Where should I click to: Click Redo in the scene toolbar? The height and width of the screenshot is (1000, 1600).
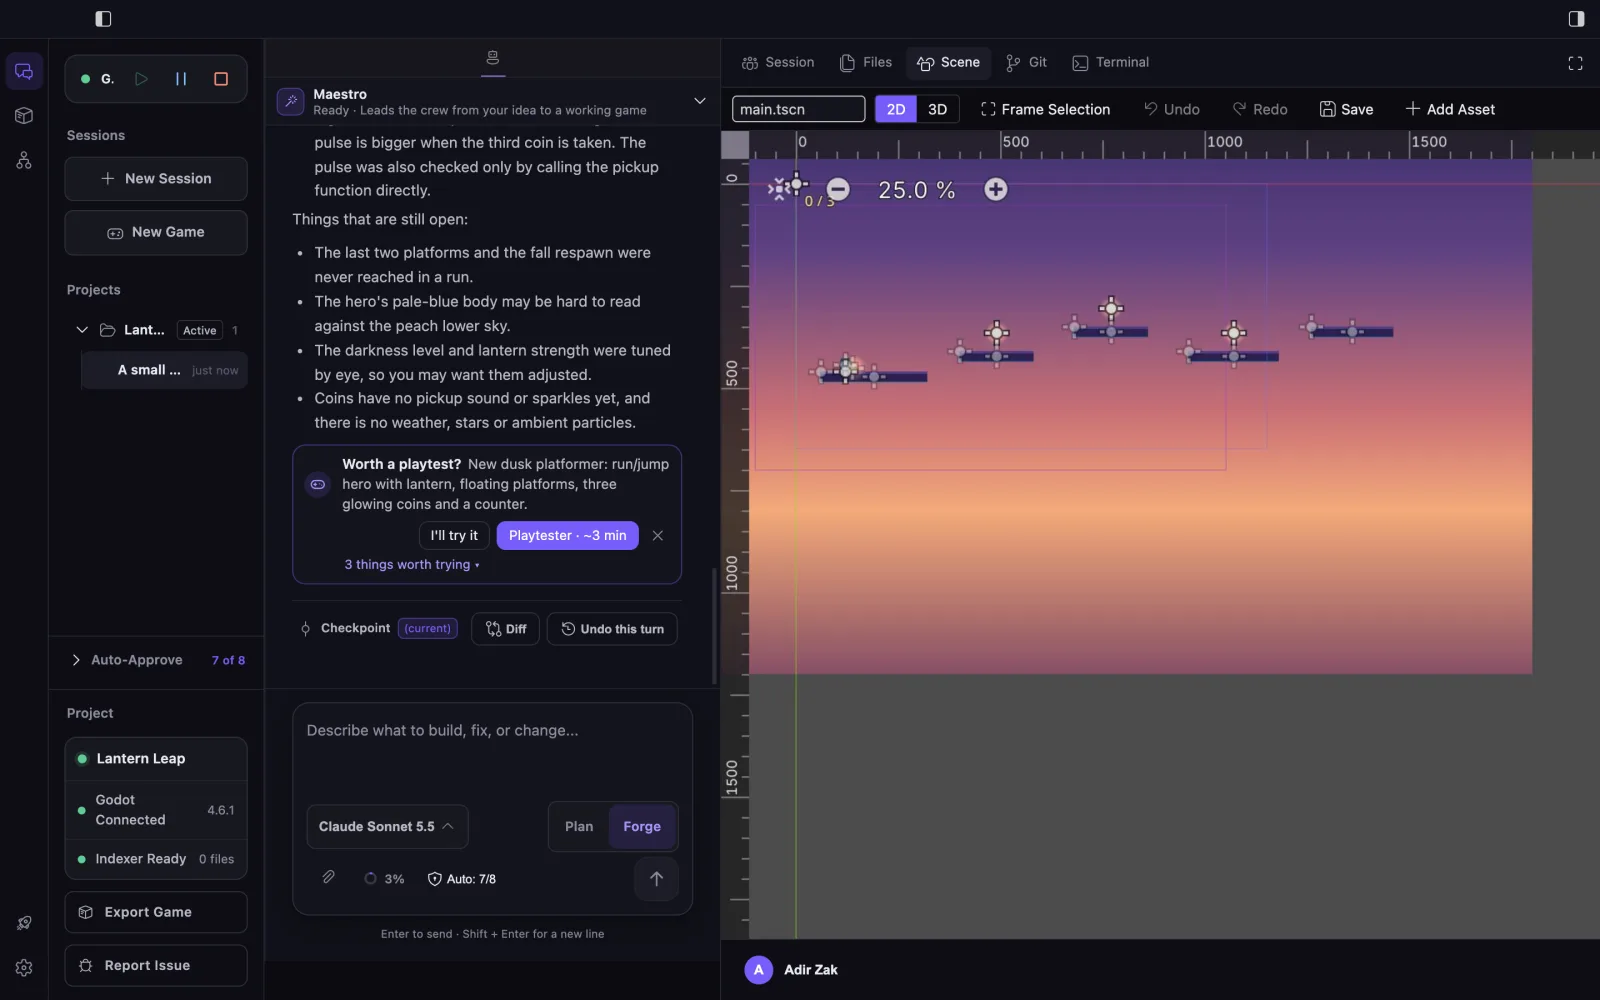[1259, 109]
